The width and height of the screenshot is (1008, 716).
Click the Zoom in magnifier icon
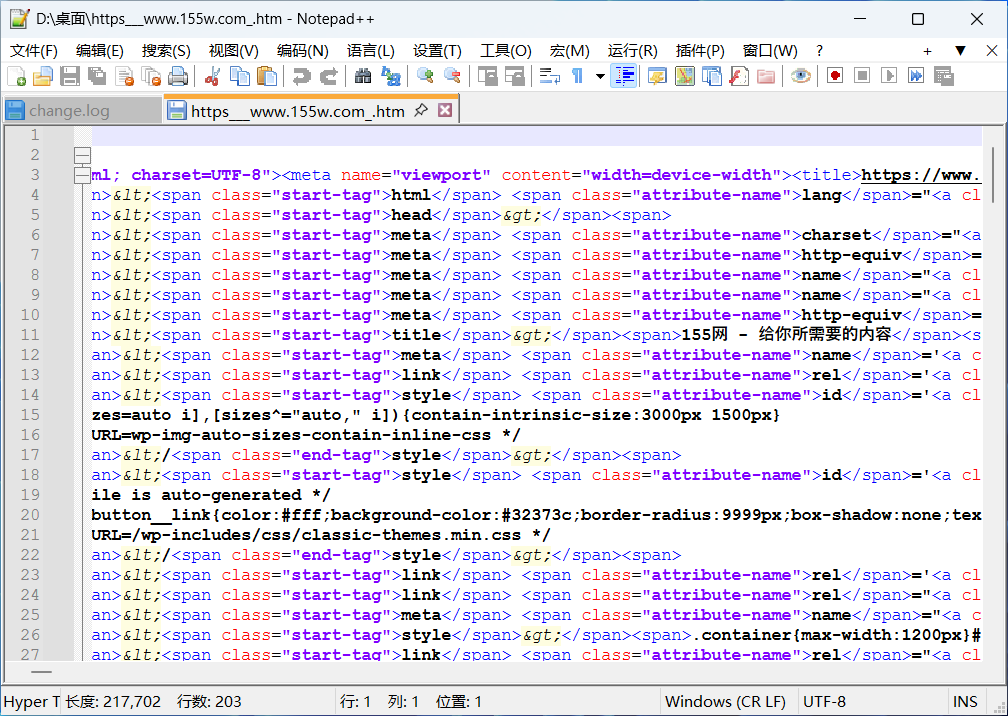point(425,76)
